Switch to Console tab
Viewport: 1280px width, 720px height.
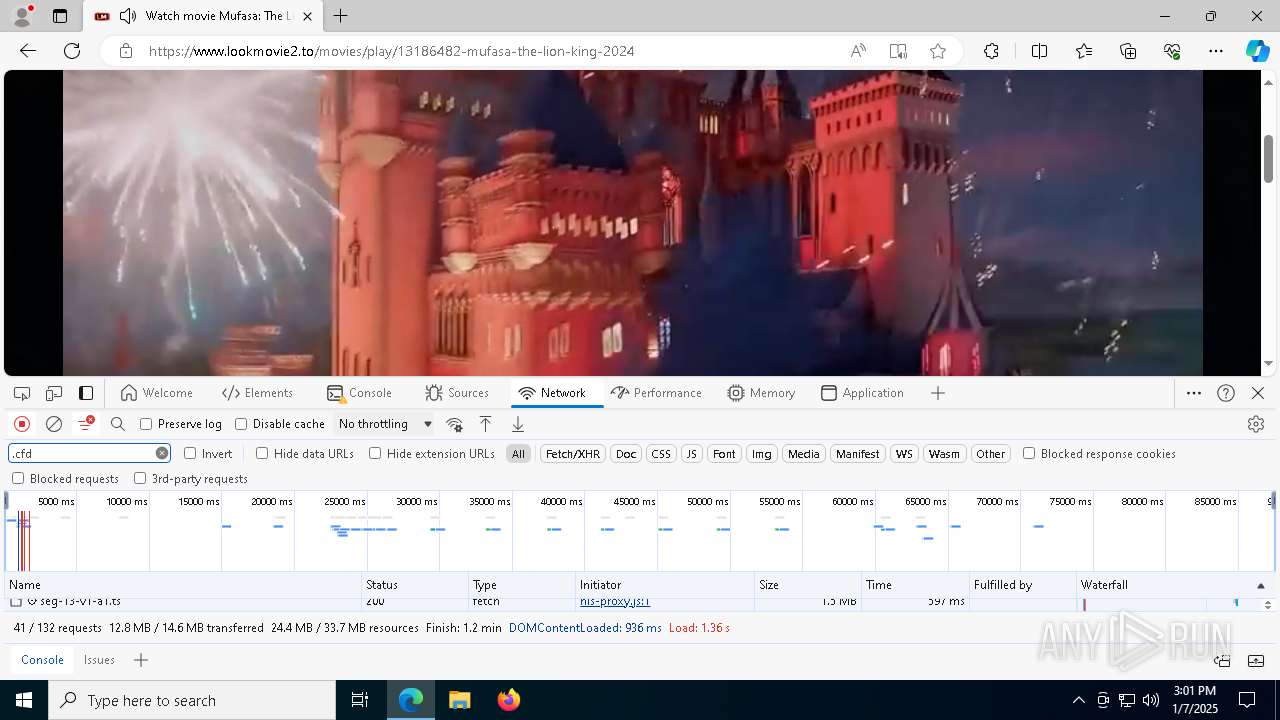coord(359,393)
